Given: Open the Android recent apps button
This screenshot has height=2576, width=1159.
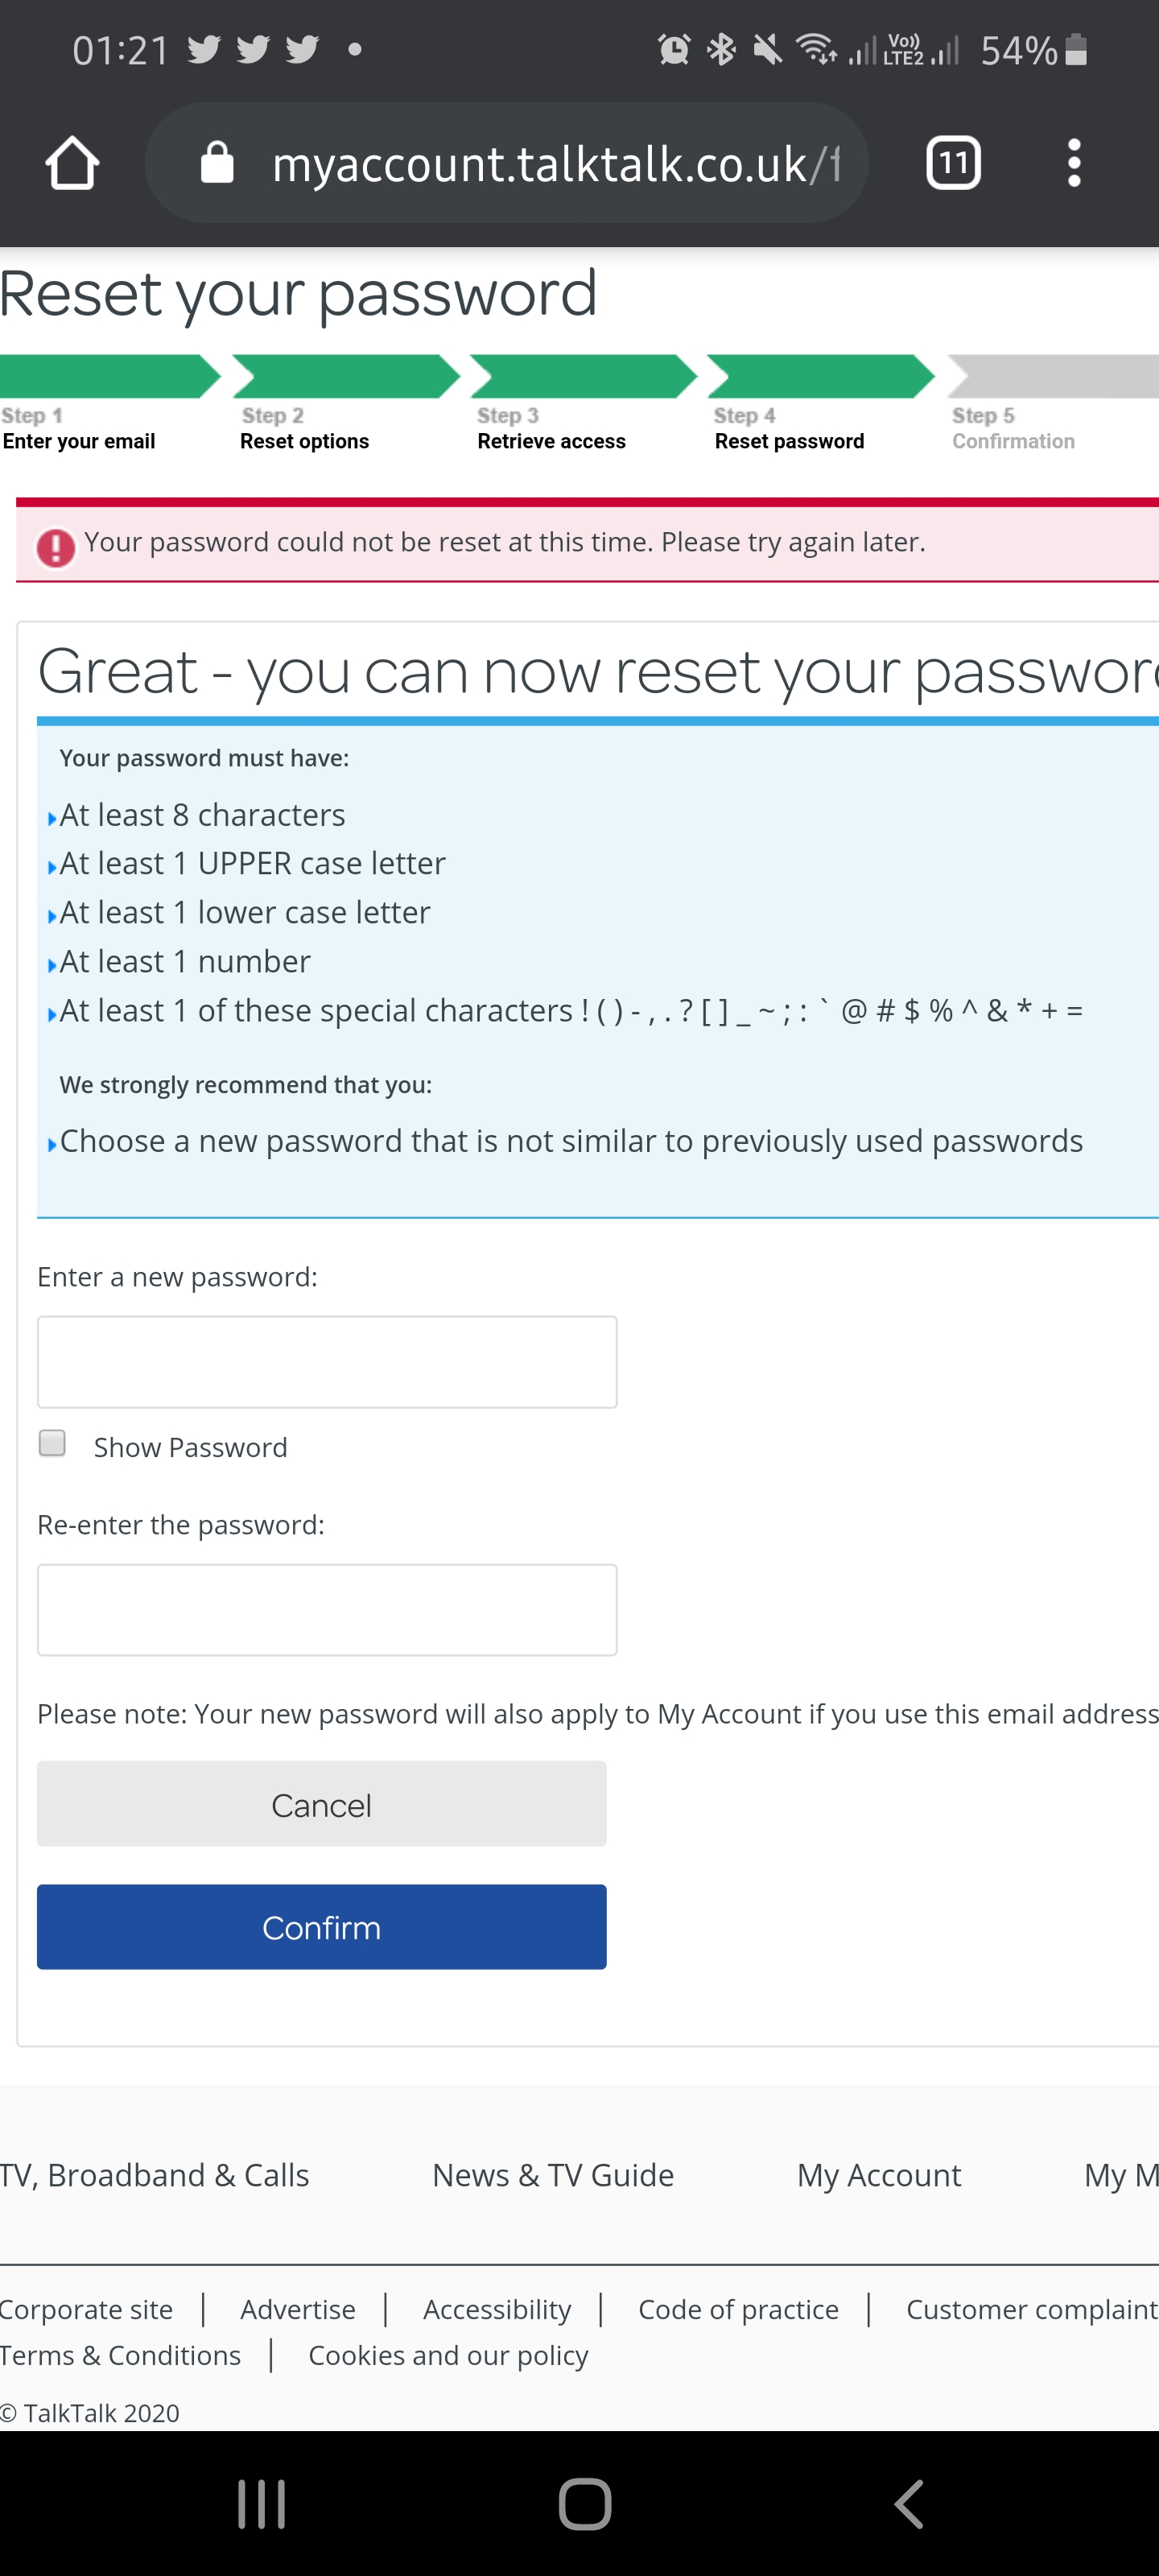Looking at the screenshot, I should (x=261, y=2504).
